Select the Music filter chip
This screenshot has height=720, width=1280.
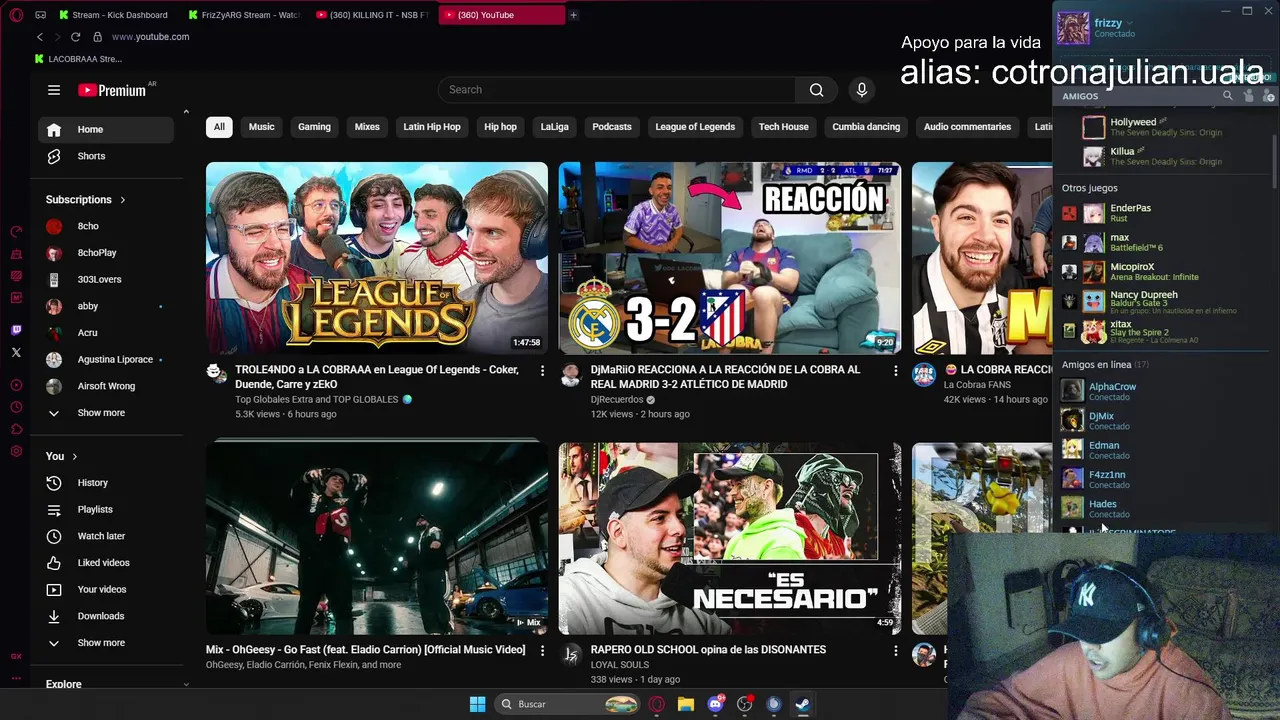[x=261, y=127]
